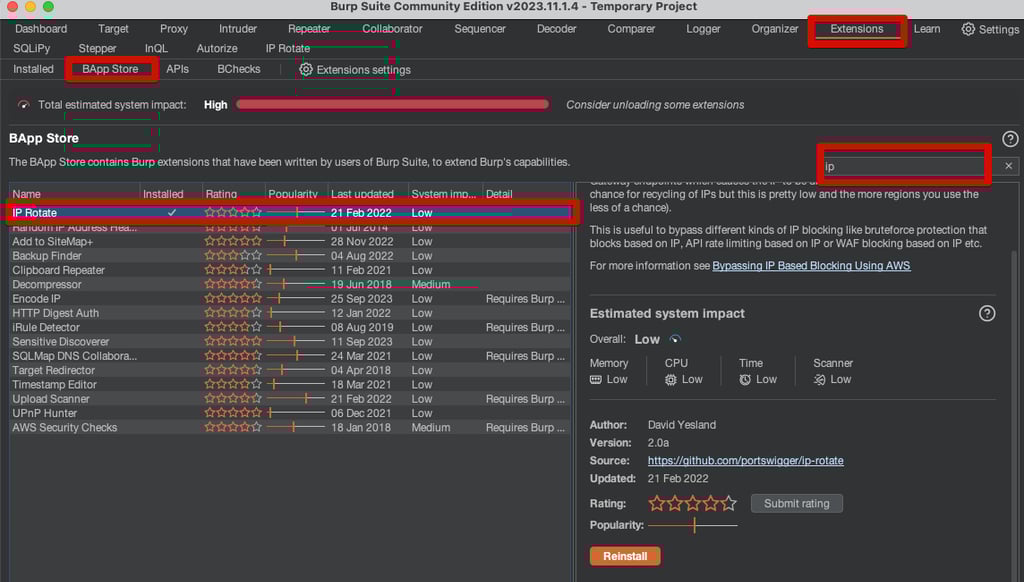1024x582 pixels.
Task: Sort extensions by the Rating column header
Action: click(x=234, y=194)
